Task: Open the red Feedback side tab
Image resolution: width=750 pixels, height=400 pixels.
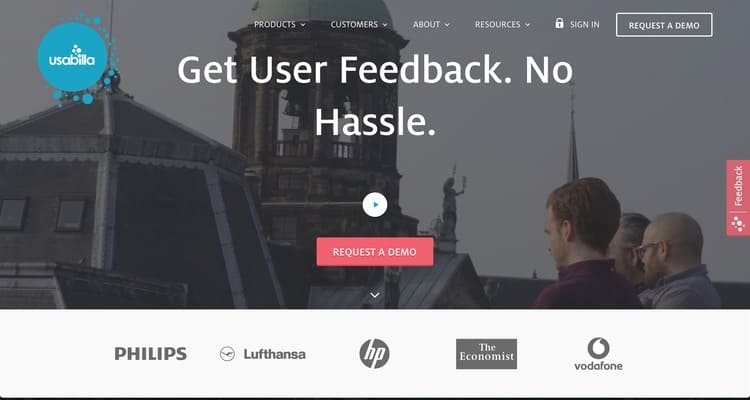Action: [738, 198]
